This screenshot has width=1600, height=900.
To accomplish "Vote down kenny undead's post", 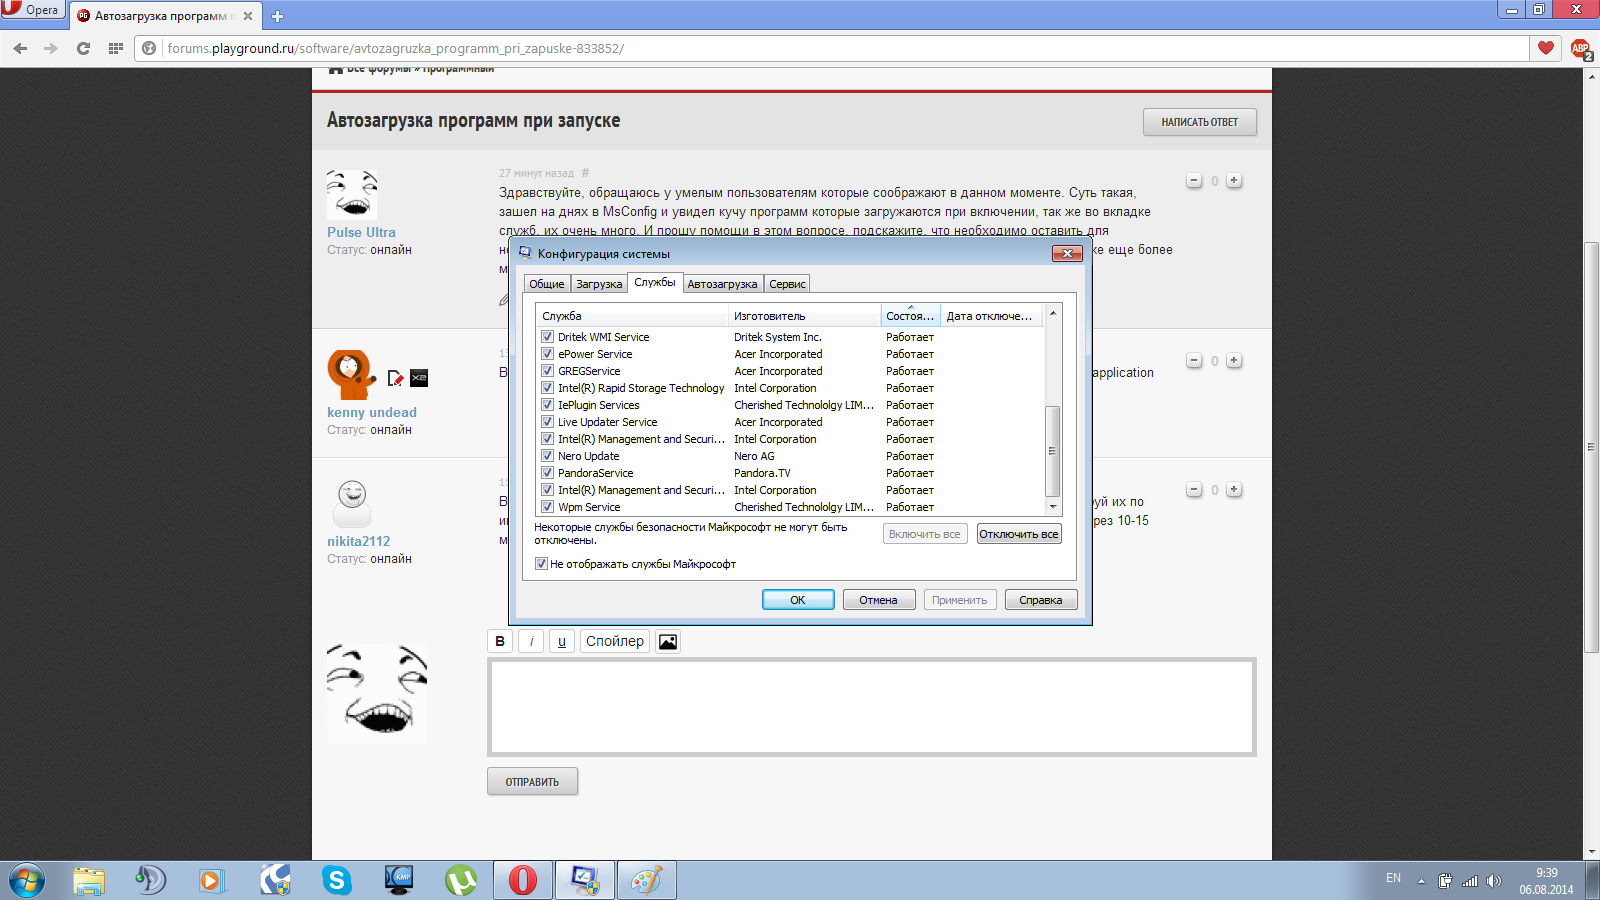I will pyautogui.click(x=1194, y=361).
